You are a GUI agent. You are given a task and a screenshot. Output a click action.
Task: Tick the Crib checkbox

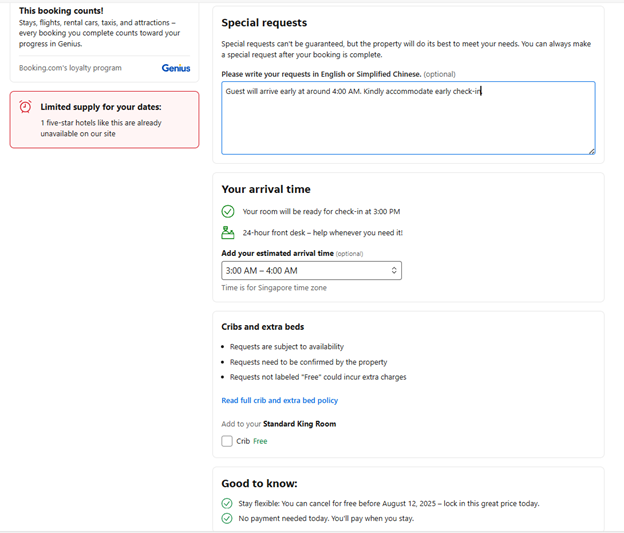click(x=227, y=441)
